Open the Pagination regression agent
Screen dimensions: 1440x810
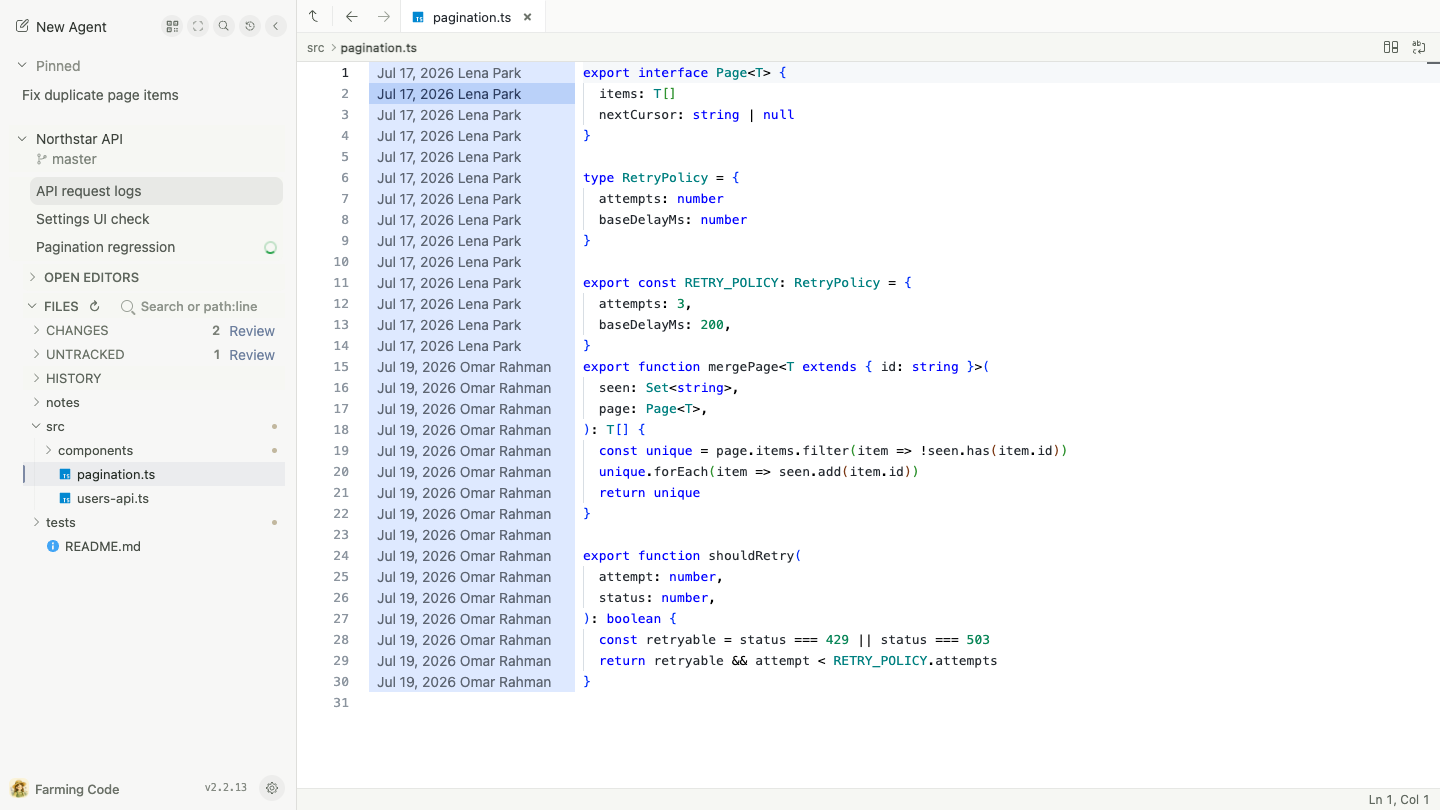coord(156,247)
